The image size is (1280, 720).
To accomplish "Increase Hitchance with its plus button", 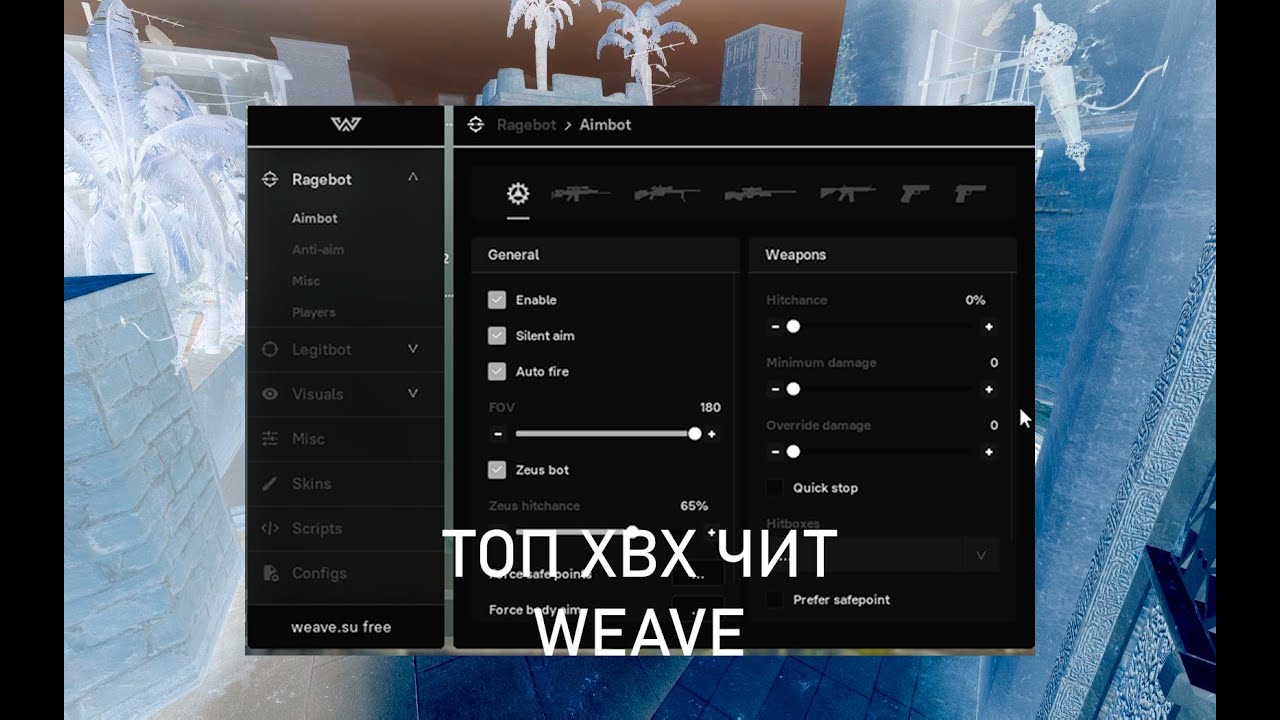I will [989, 327].
